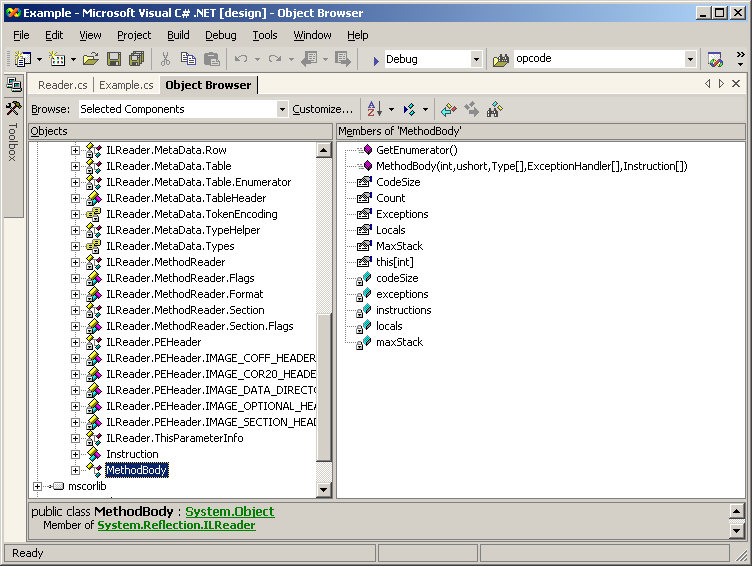
Task: Click the Find Symbol binoculars icon
Action: point(494,109)
